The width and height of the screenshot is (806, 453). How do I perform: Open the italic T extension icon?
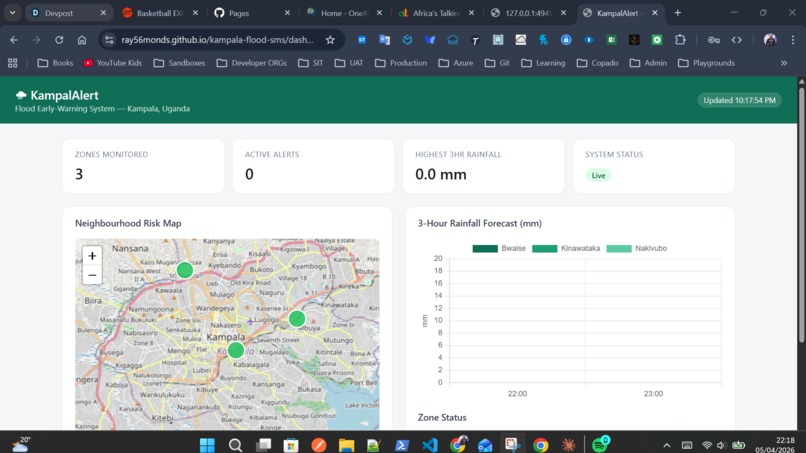coord(475,40)
